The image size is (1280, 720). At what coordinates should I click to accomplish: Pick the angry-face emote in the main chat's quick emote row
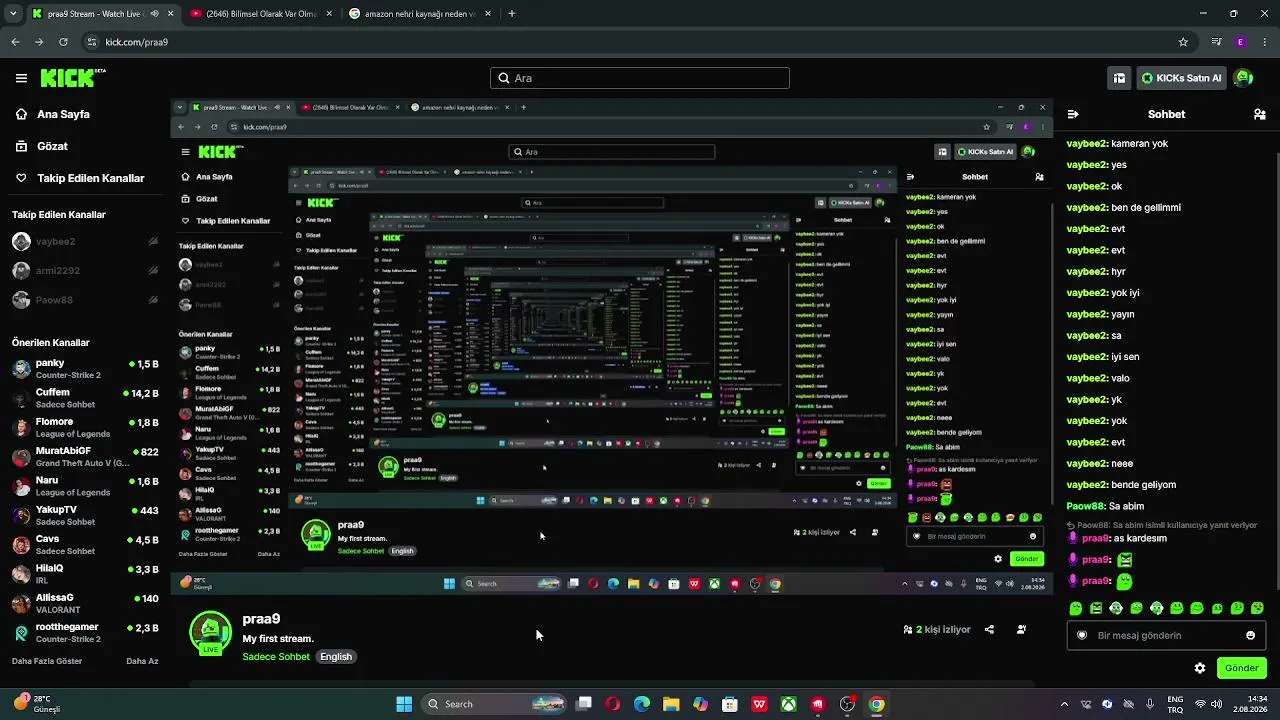click(1096, 608)
